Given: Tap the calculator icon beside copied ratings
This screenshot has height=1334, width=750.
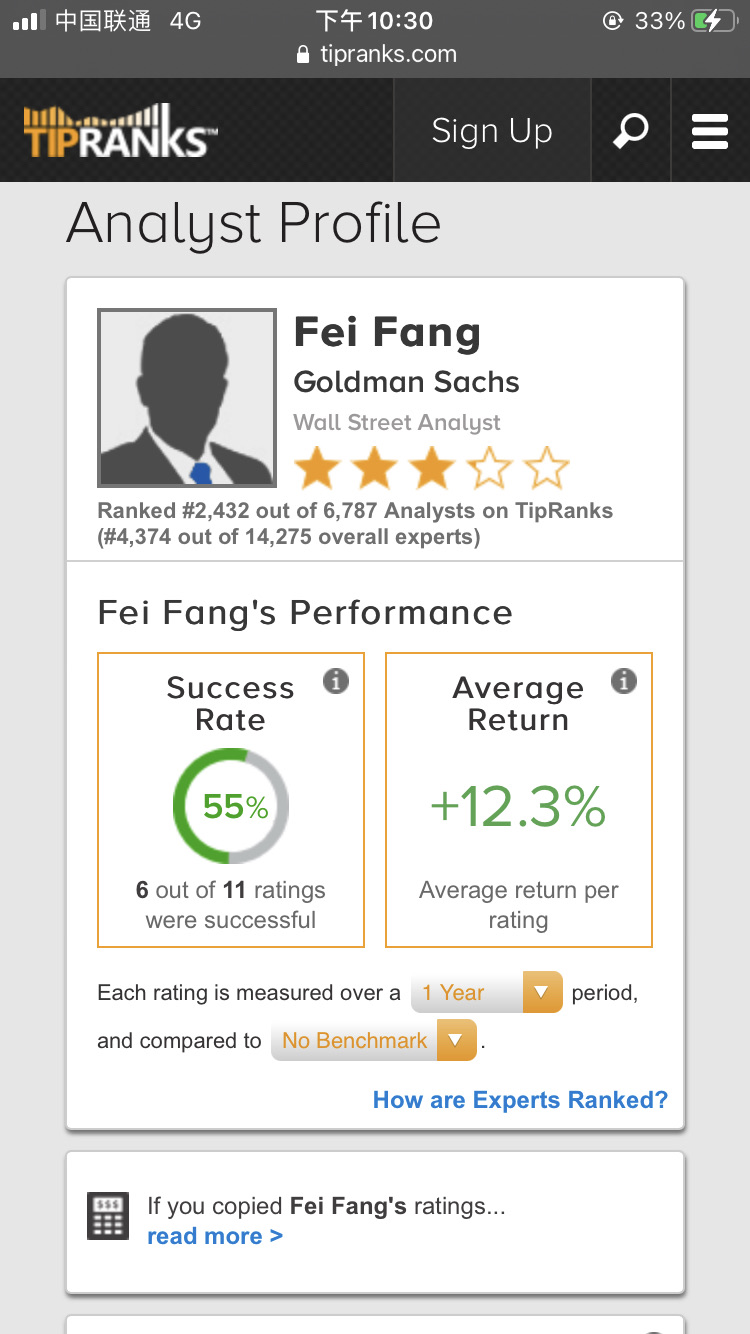Looking at the screenshot, I should point(108,1216).
